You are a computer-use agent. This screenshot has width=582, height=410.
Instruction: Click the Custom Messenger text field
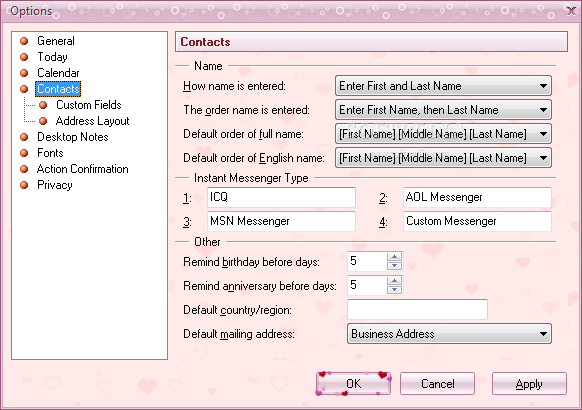477,221
